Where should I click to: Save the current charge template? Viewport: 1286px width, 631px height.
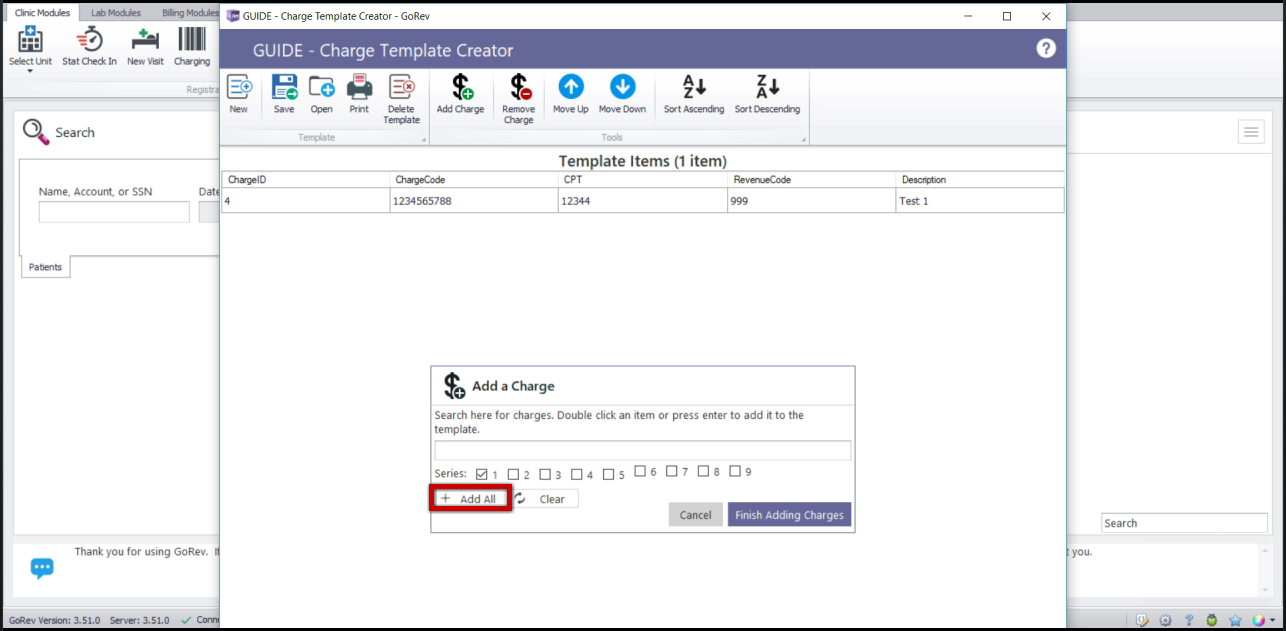tap(284, 94)
